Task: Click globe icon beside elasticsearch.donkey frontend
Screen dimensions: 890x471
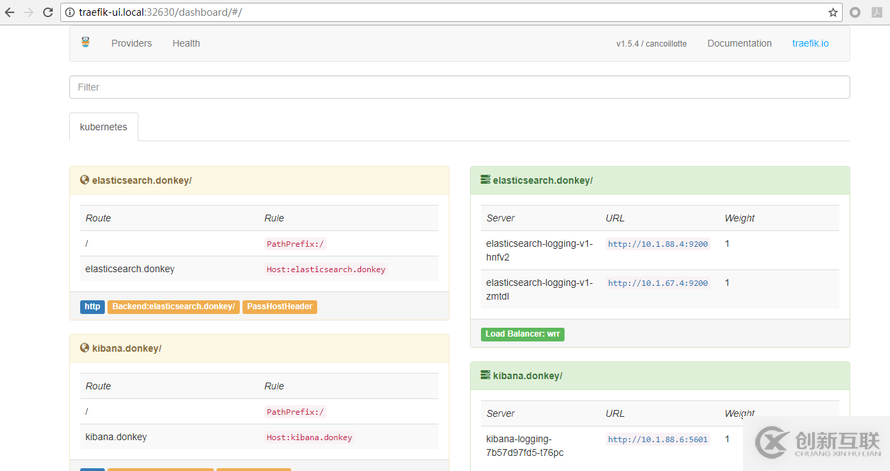Action: [x=85, y=180]
